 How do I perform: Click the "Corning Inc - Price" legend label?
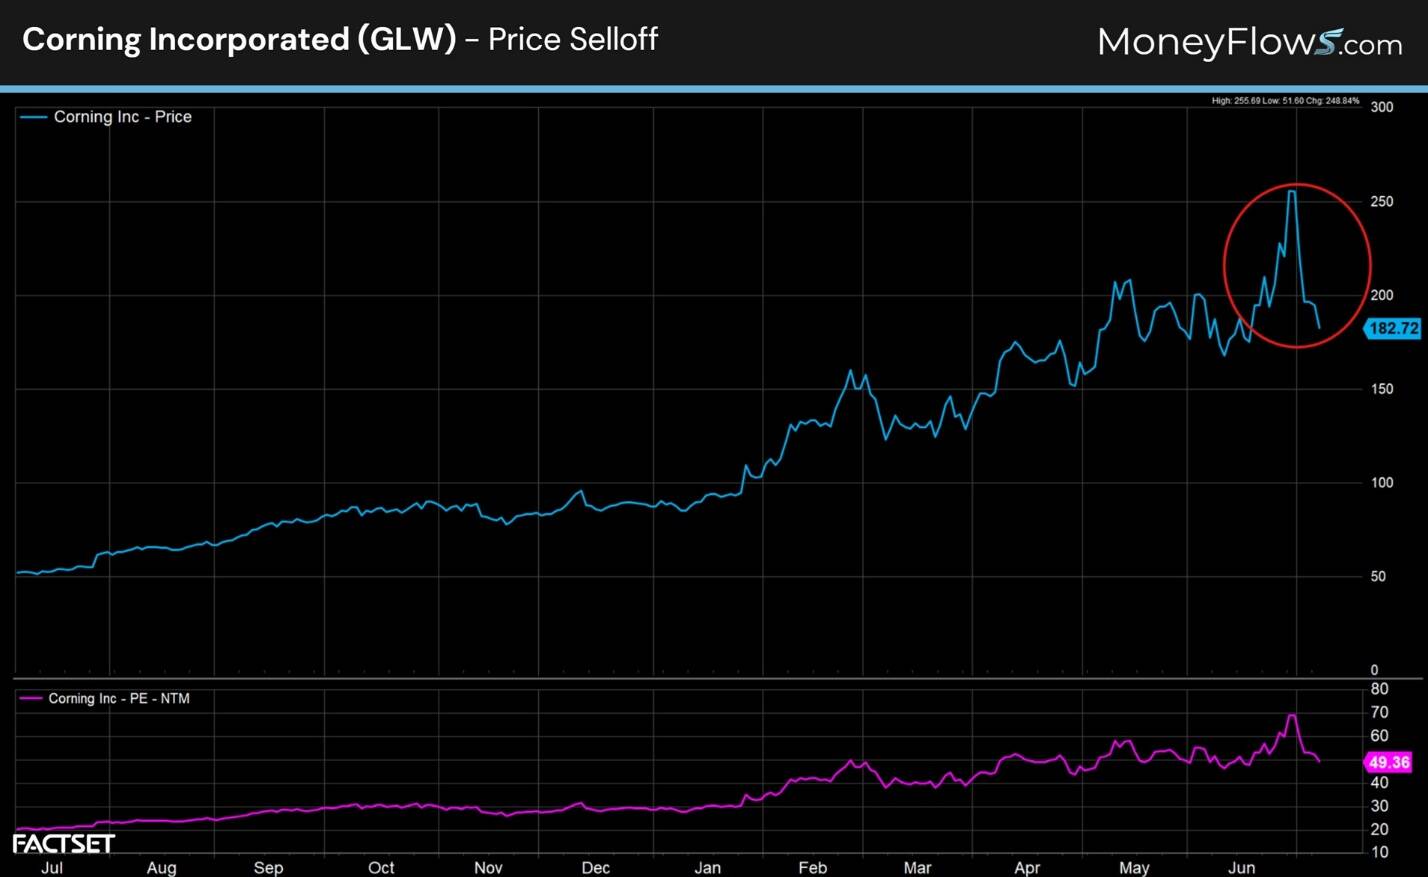pos(123,117)
